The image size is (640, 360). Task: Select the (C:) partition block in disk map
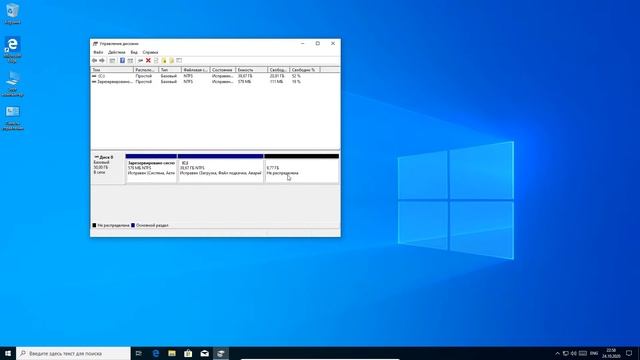point(220,169)
